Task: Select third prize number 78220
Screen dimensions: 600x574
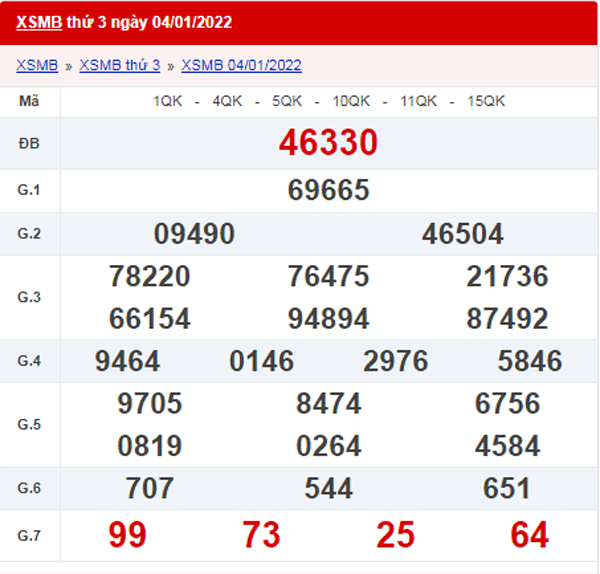Action: click(x=149, y=276)
